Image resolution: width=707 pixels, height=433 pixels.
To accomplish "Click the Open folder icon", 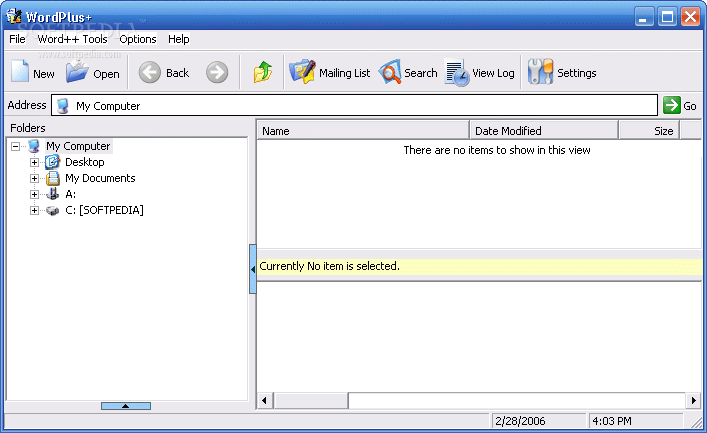I will pos(77,72).
